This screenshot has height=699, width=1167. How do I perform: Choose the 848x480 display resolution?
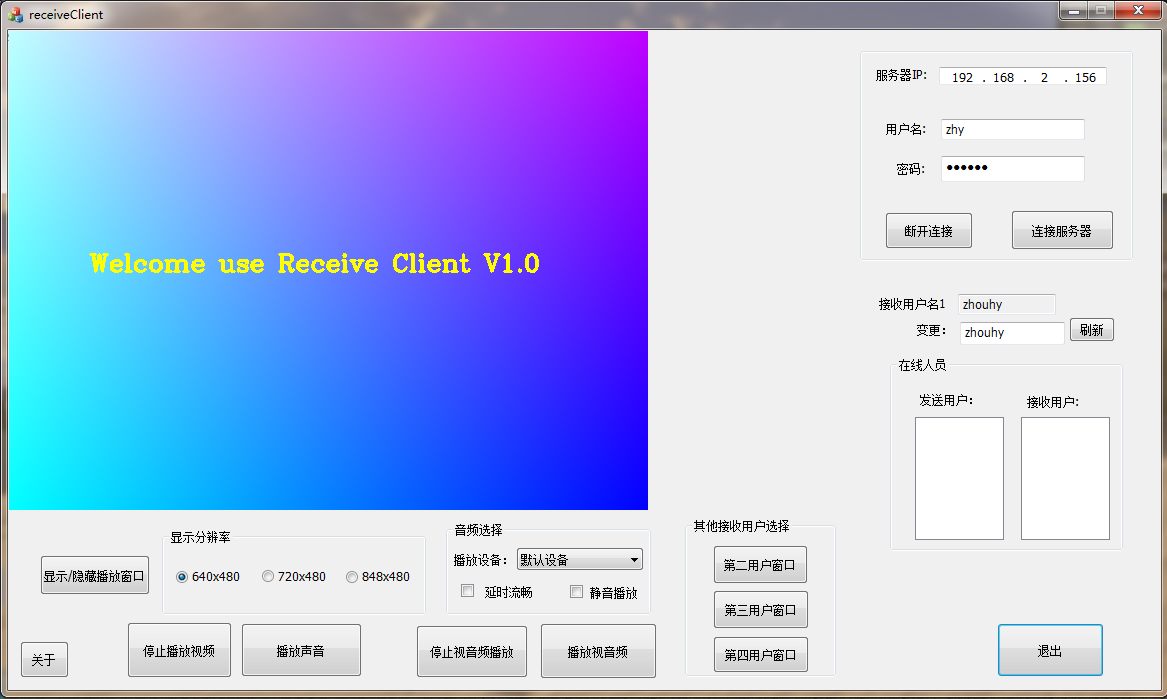pyautogui.click(x=352, y=577)
